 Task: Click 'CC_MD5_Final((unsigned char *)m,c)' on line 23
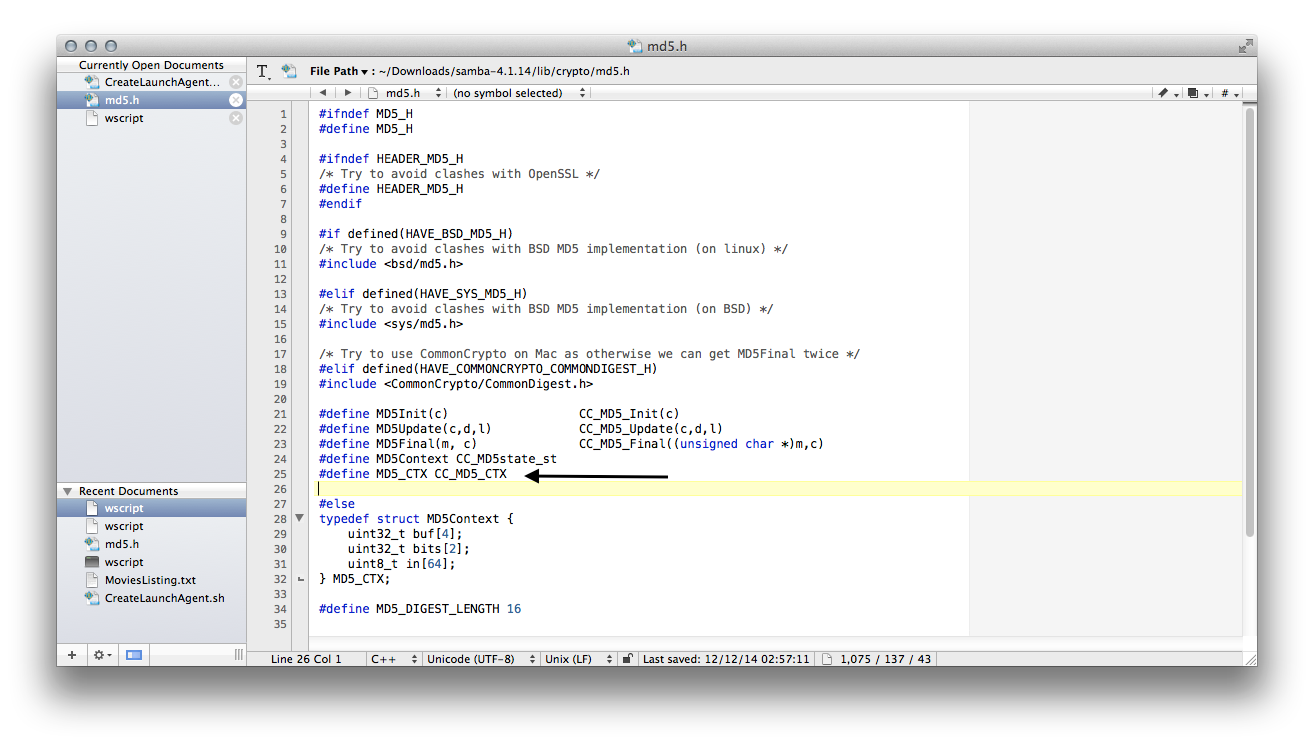[x=701, y=444]
